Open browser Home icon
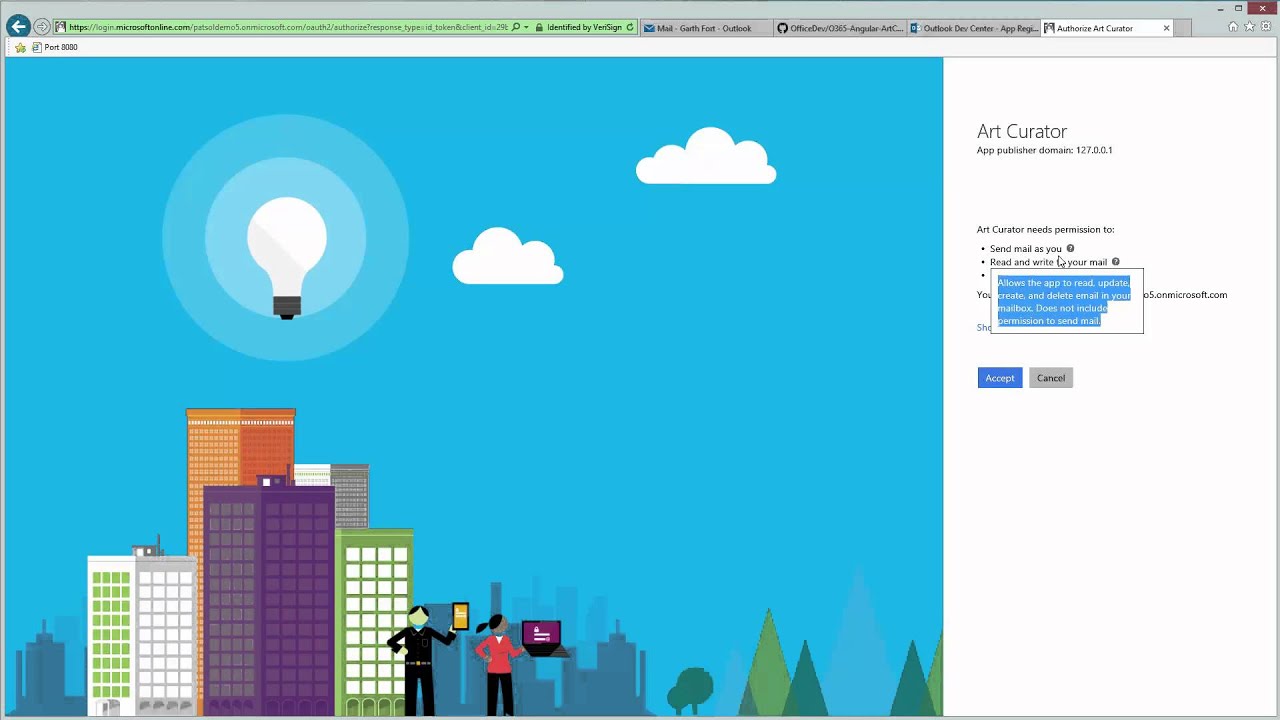The width and height of the screenshot is (1280, 720). [1233, 27]
